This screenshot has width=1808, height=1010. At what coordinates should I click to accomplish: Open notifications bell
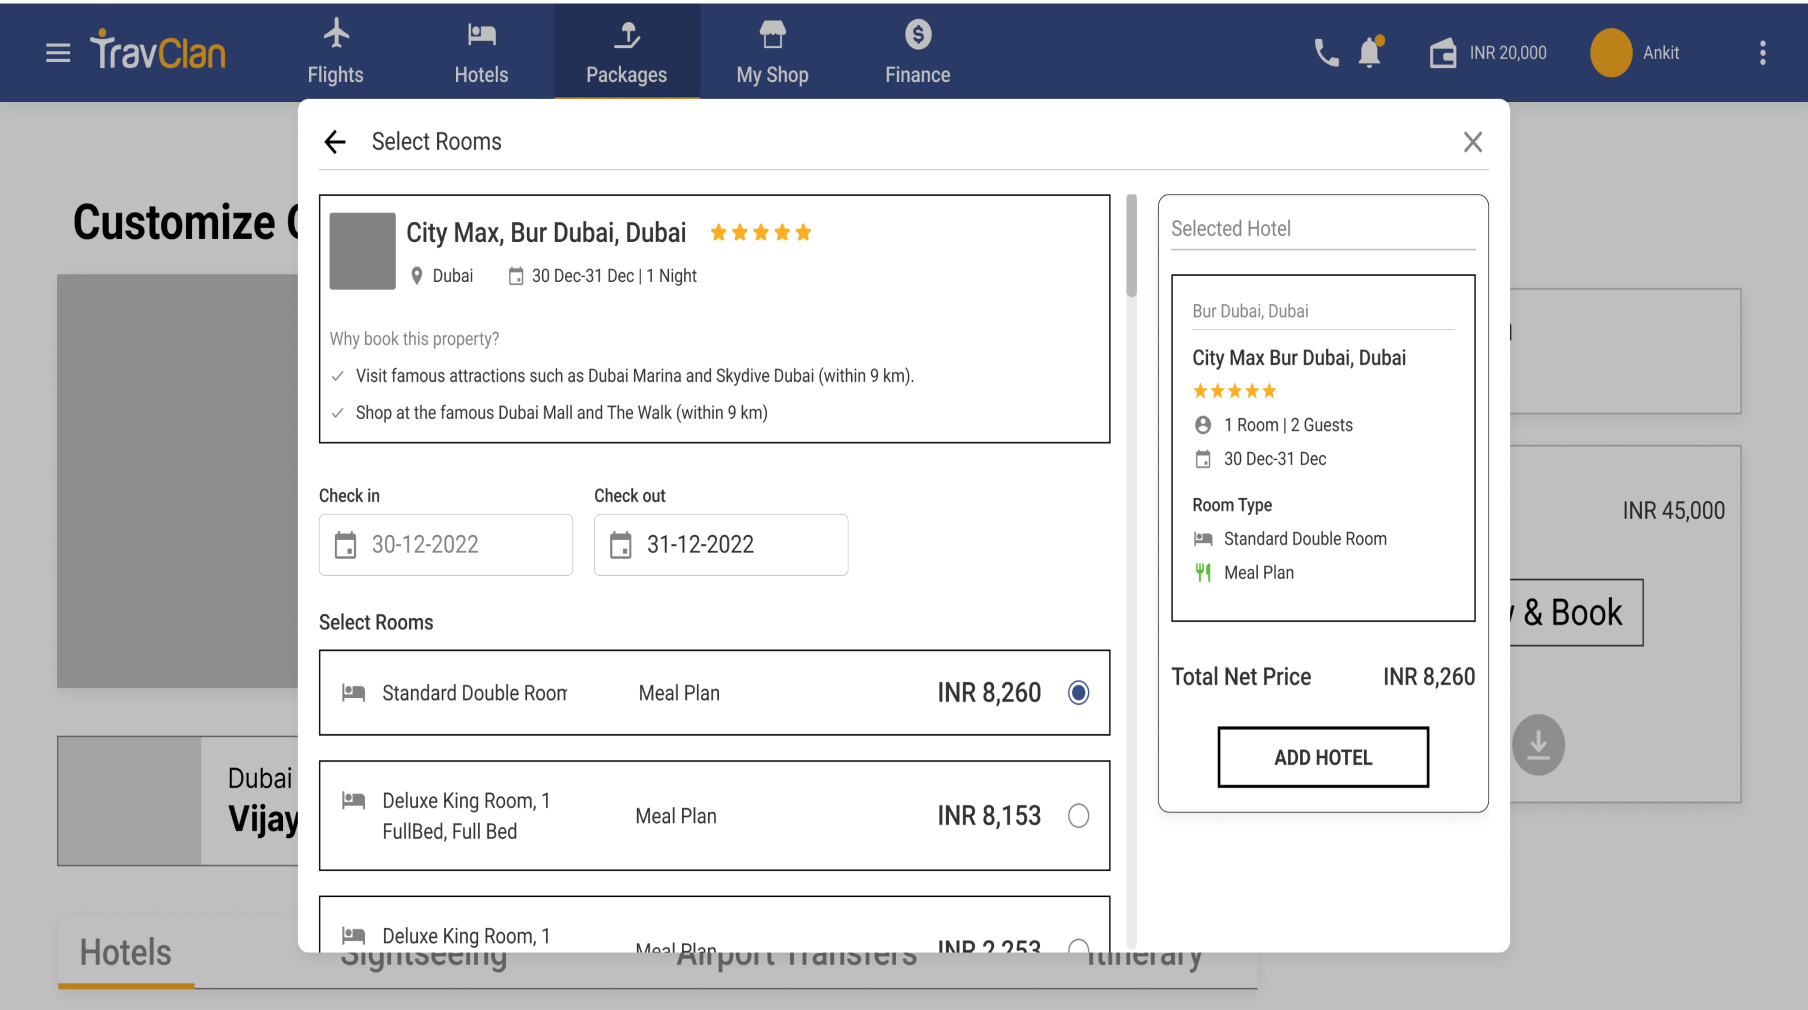(1370, 52)
